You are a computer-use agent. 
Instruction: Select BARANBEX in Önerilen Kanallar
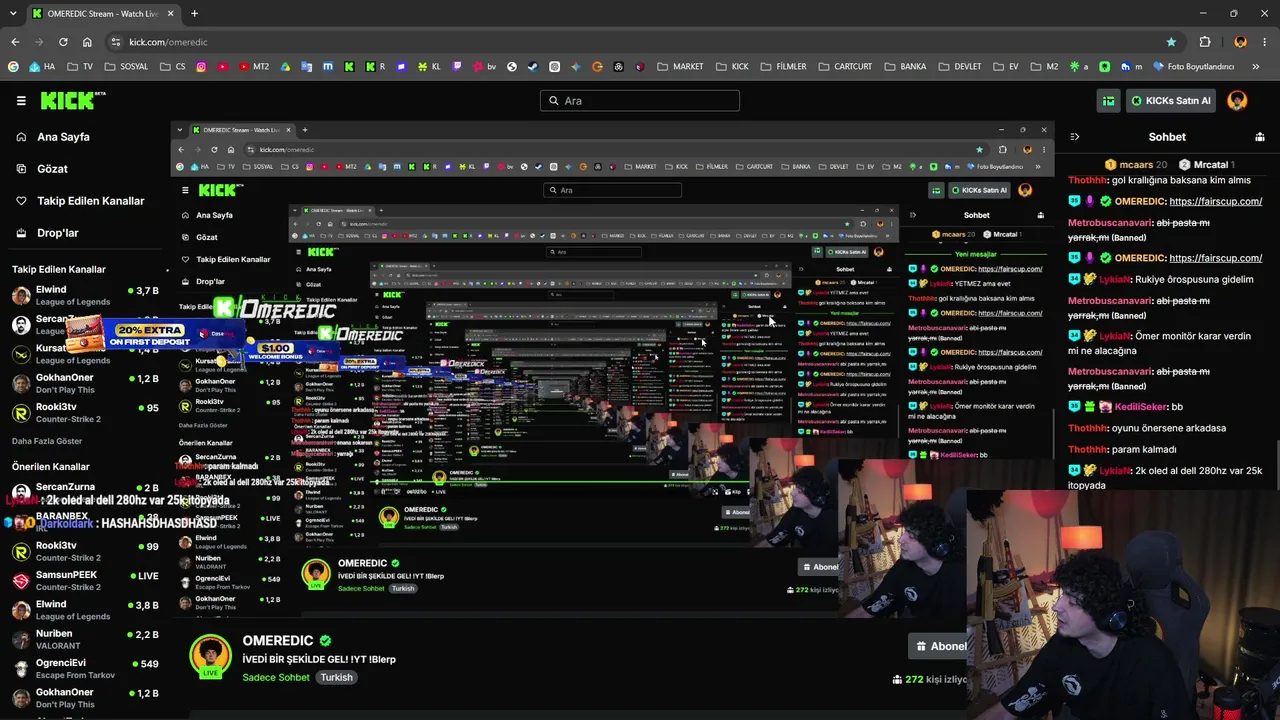tap(85, 521)
